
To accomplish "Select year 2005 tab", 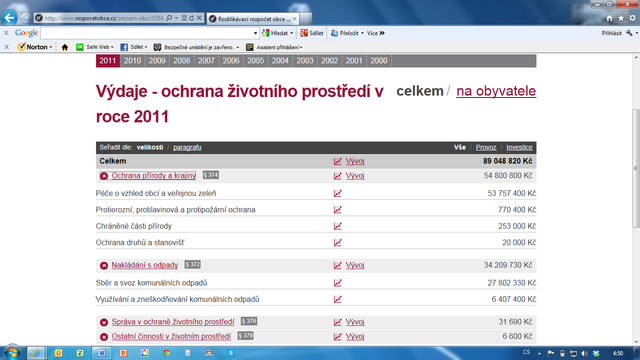I will [x=256, y=61].
